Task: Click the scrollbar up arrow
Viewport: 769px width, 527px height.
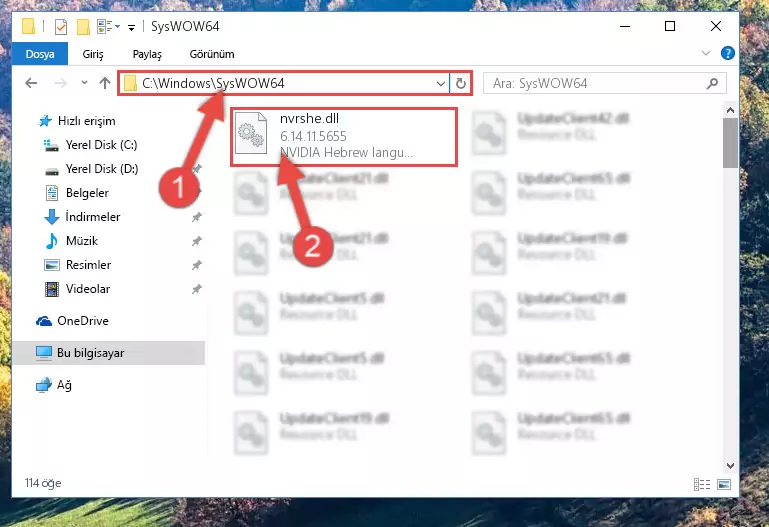Action: [x=730, y=110]
